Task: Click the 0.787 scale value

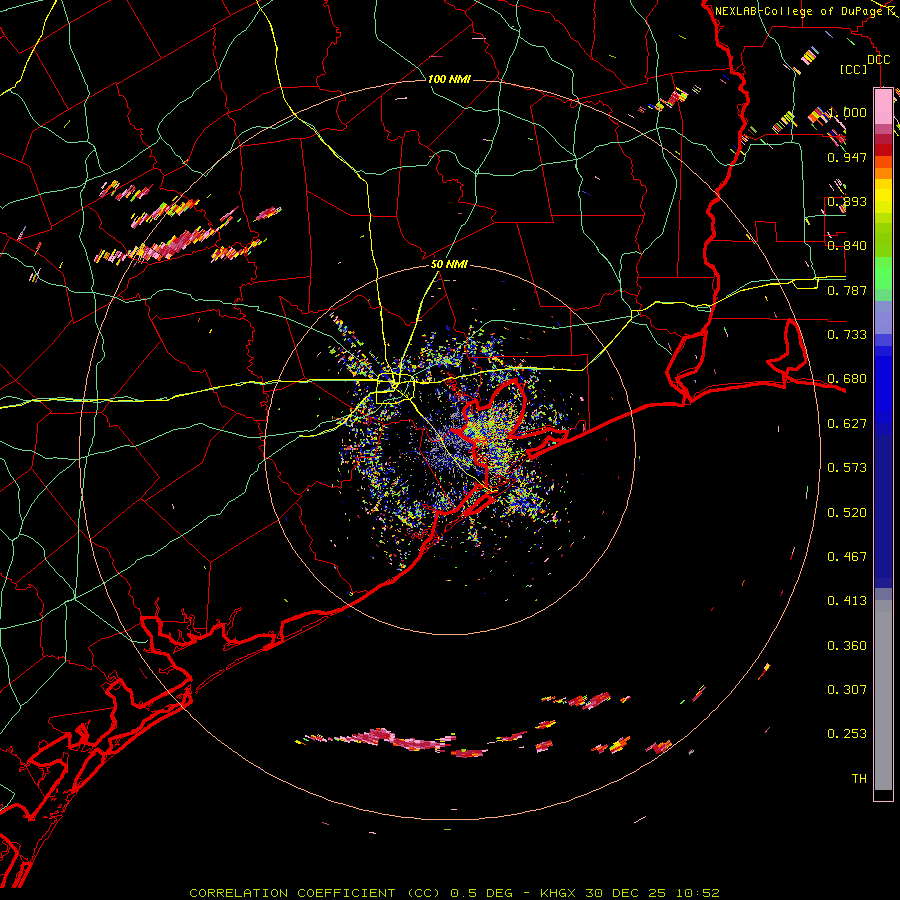Action: [x=847, y=290]
